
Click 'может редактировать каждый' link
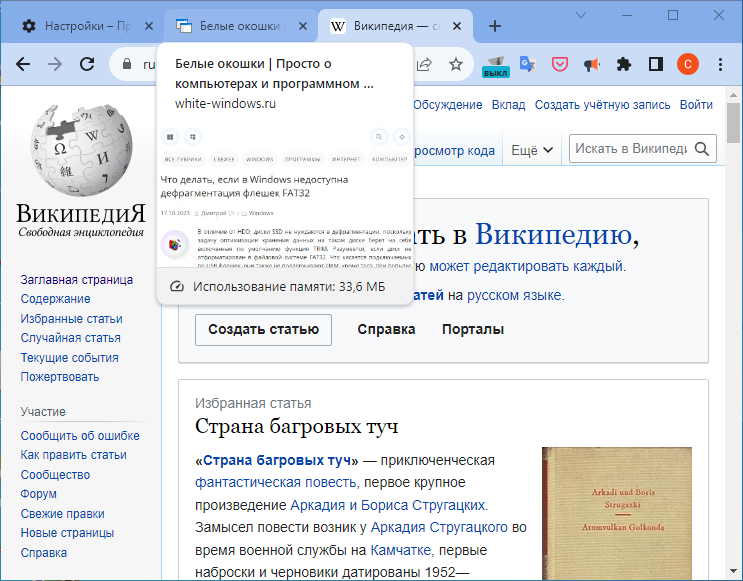(526, 266)
